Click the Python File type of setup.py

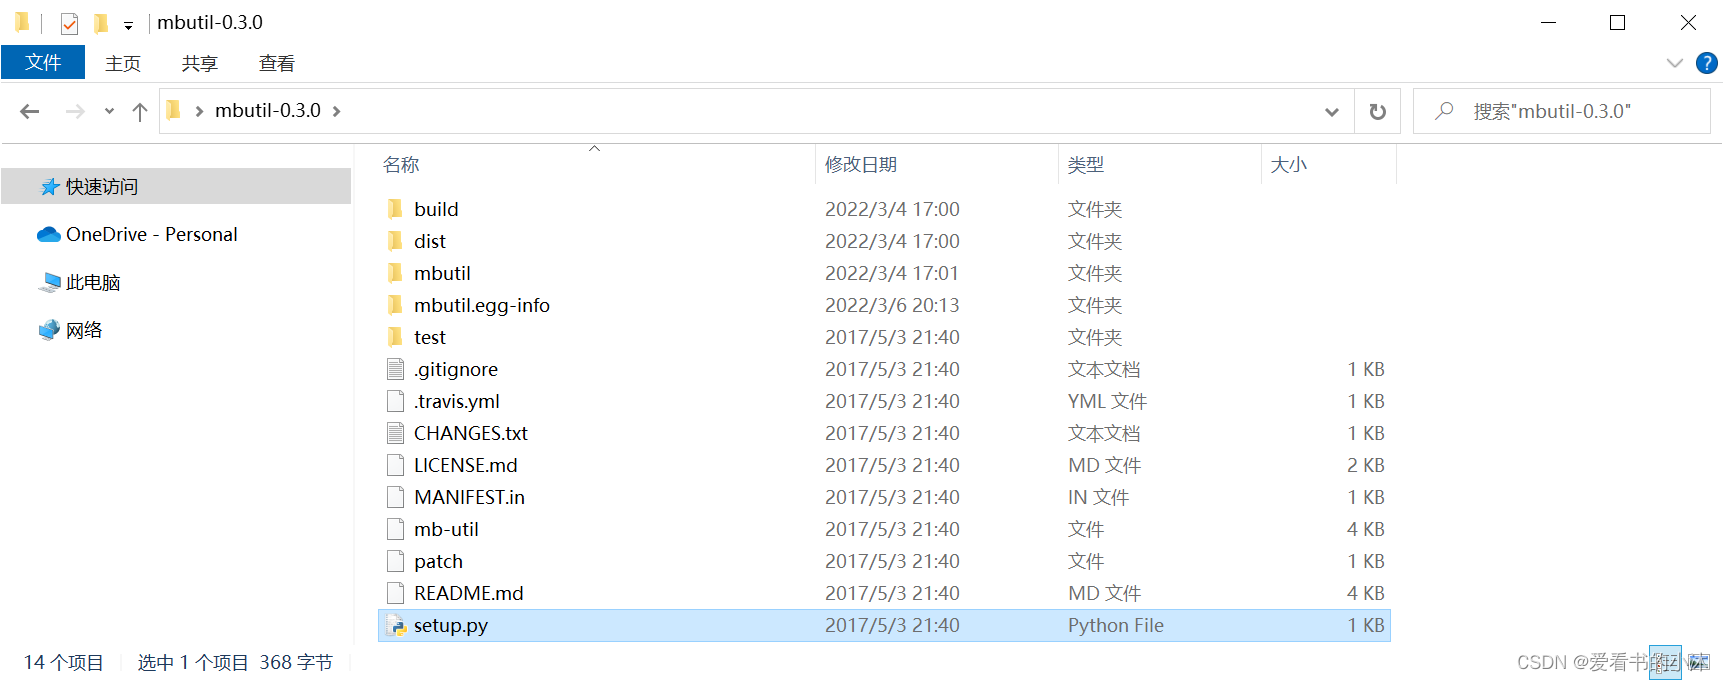click(1116, 625)
